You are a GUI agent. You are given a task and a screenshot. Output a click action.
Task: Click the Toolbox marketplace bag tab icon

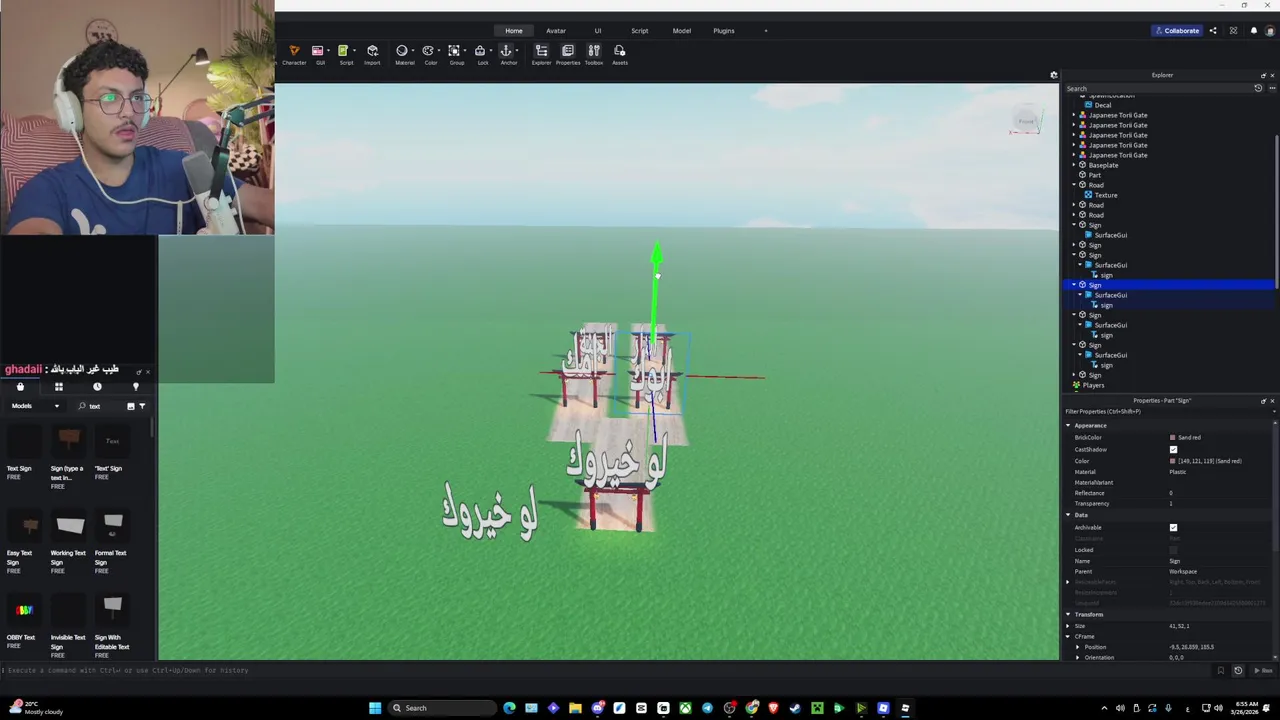pyautogui.click(x=20, y=387)
